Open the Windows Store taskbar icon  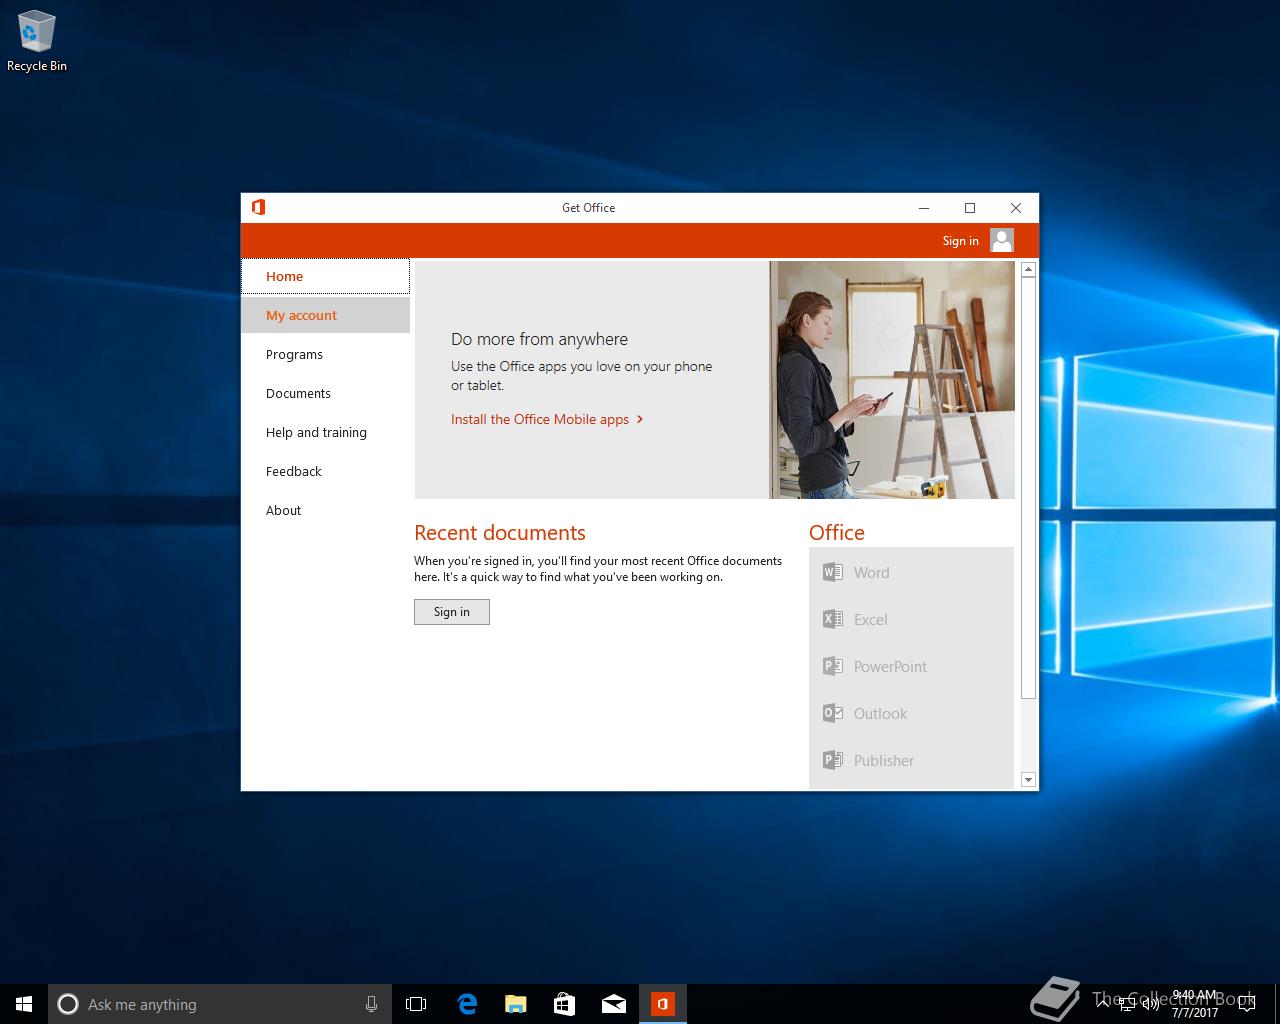pos(564,1004)
